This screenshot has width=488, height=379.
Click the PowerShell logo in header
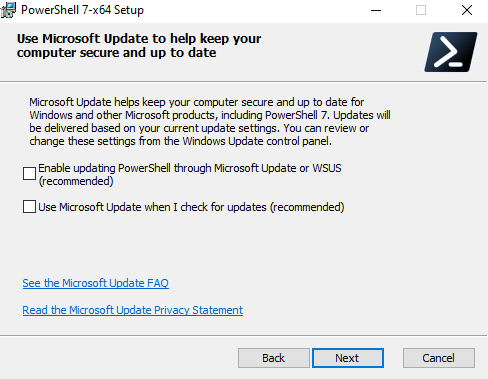pos(451,52)
